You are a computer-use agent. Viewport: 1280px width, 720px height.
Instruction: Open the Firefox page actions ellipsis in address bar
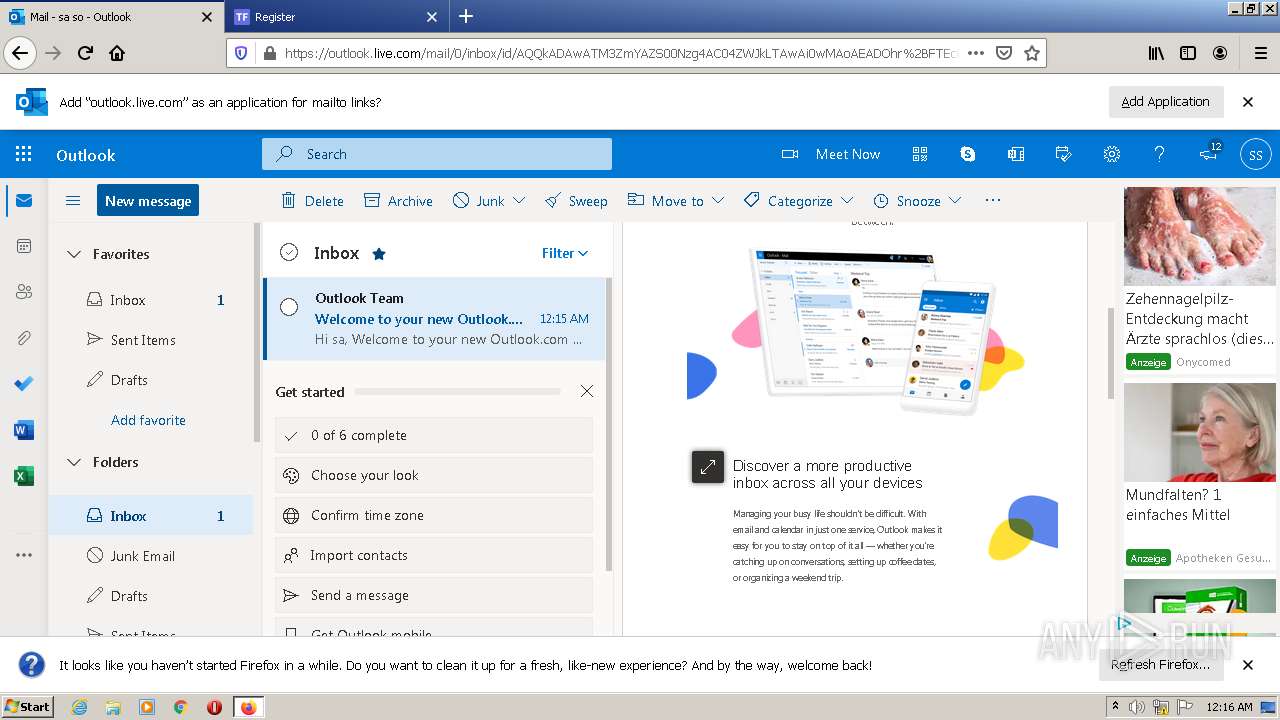(976, 53)
